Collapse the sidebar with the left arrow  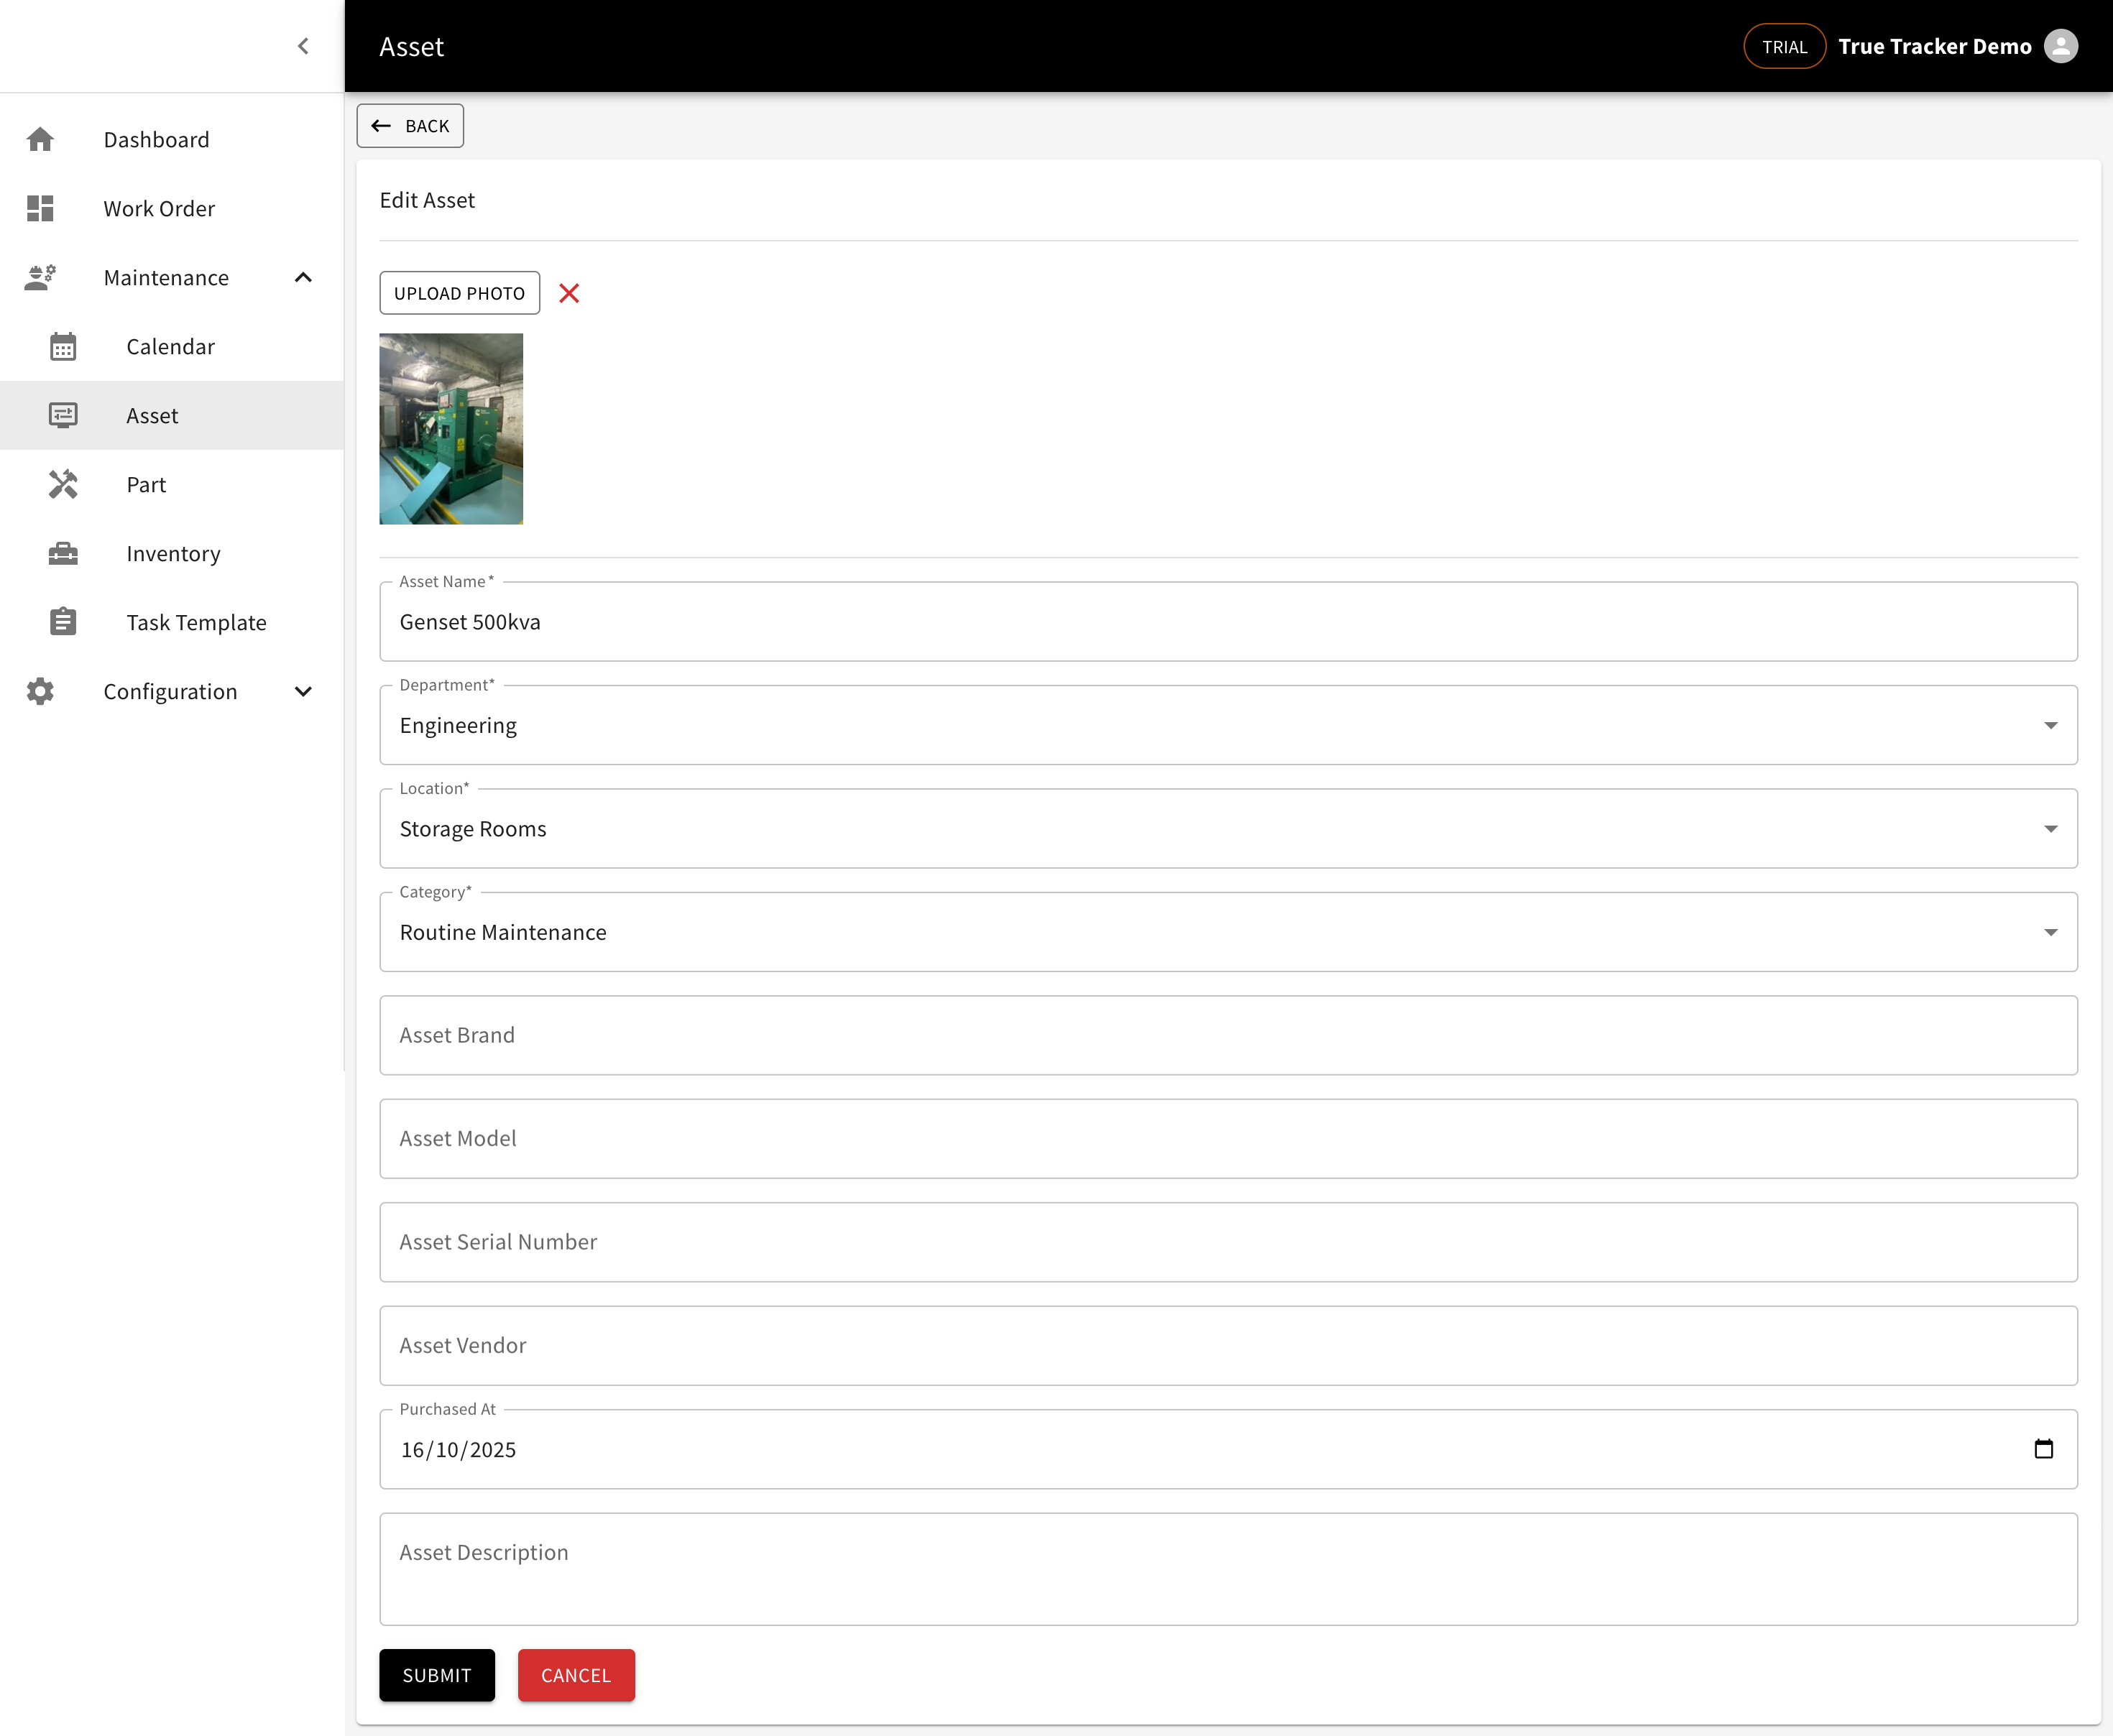pyautogui.click(x=303, y=45)
